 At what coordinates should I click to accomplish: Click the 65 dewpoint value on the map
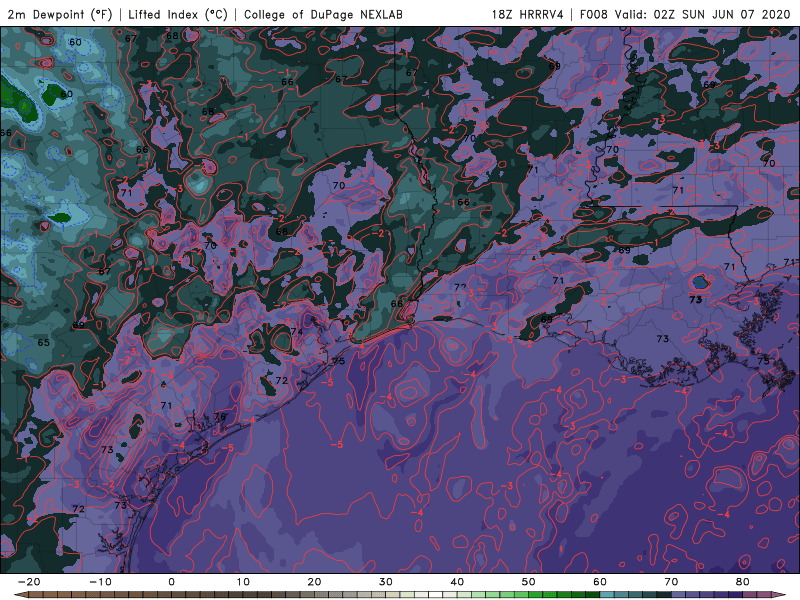tap(44, 342)
